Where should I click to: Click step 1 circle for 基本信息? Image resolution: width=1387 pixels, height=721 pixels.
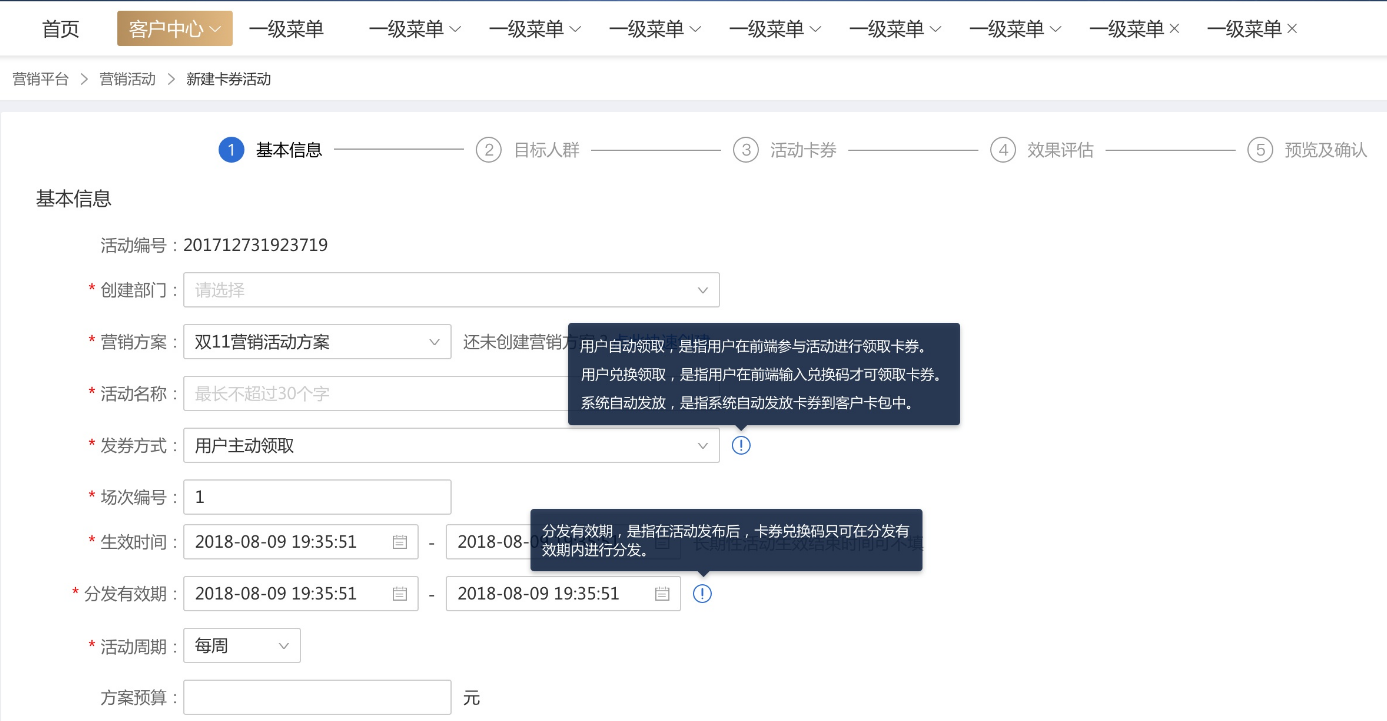click(x=231, y=150)
